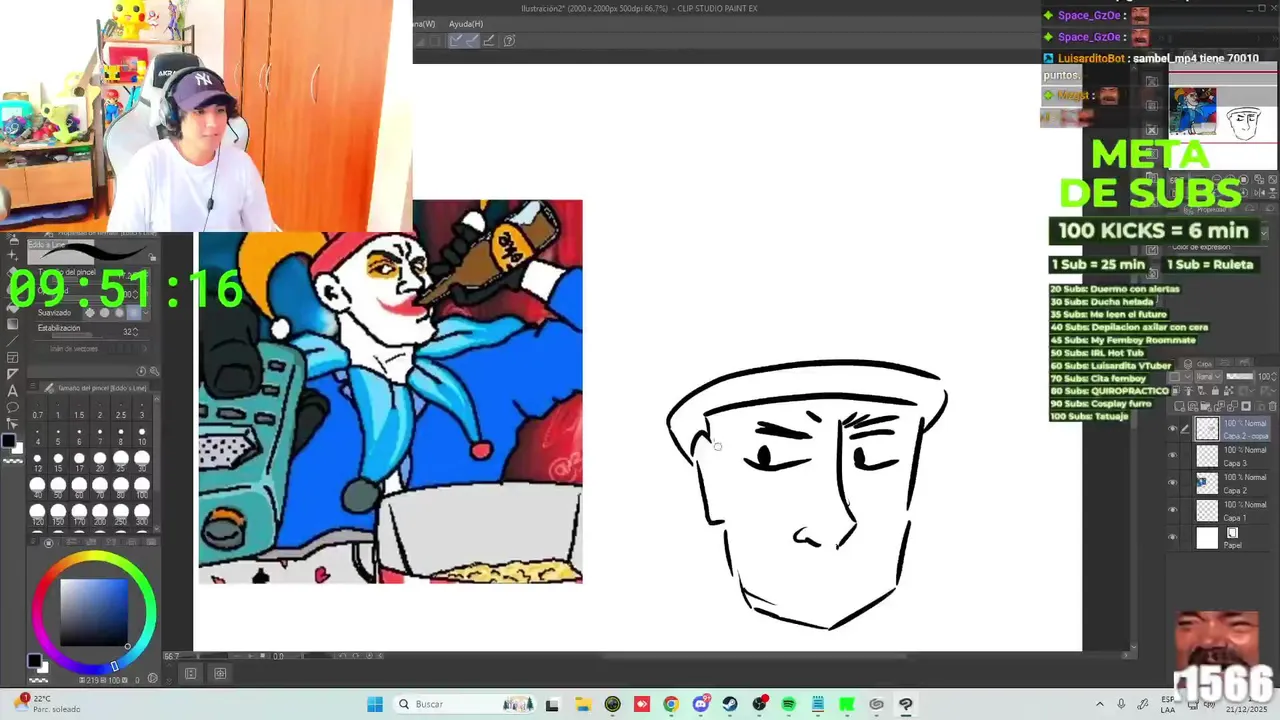Choose brush size 300 preset
This screenshot has height=720, width=1280.
point(142,513)
